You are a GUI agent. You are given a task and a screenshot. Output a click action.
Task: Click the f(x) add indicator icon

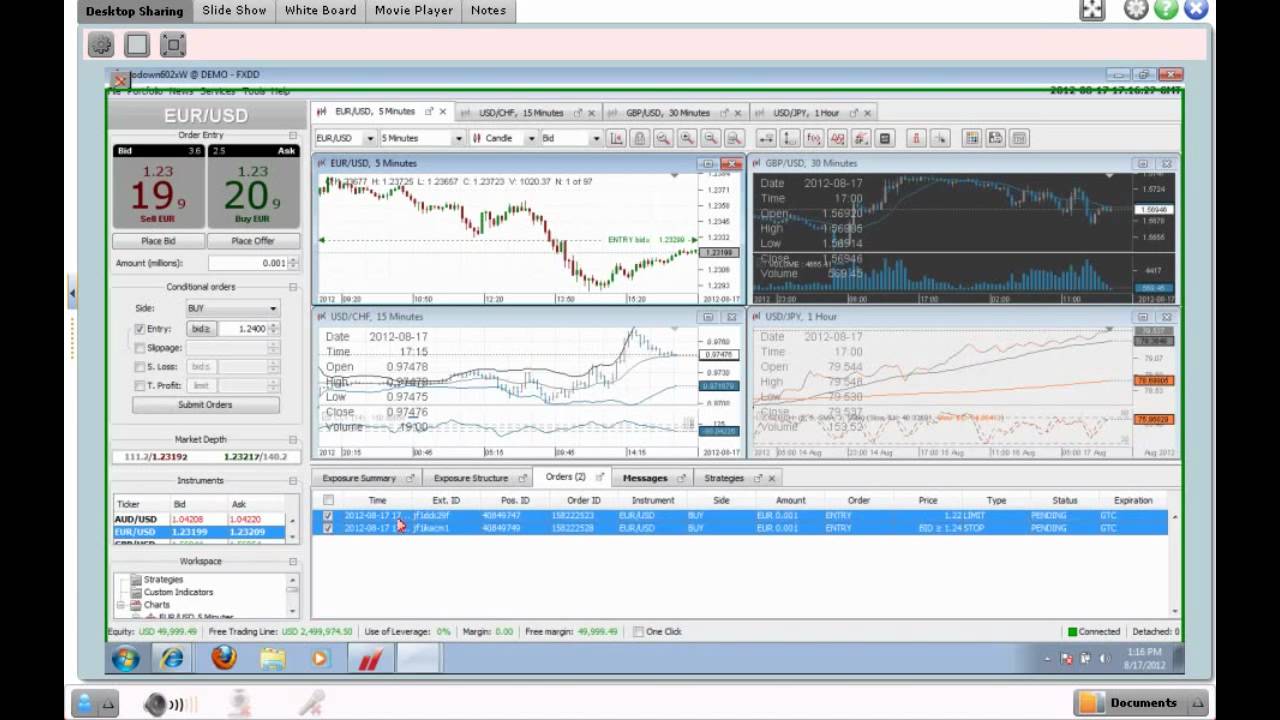click(x=813, y=138)
